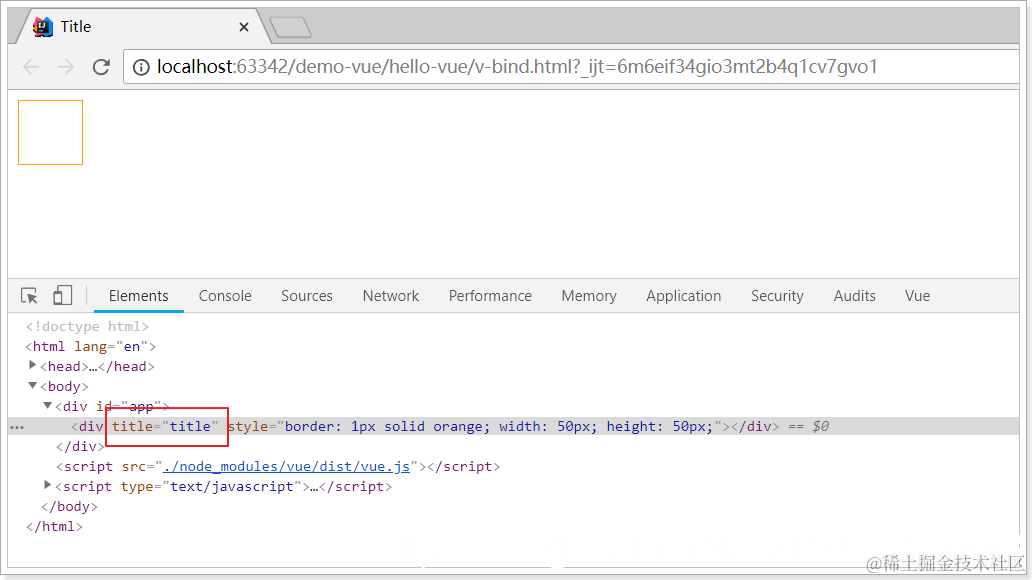Toggle the device toolbar icon
1032x580 pixels.
tap(63, 295)
